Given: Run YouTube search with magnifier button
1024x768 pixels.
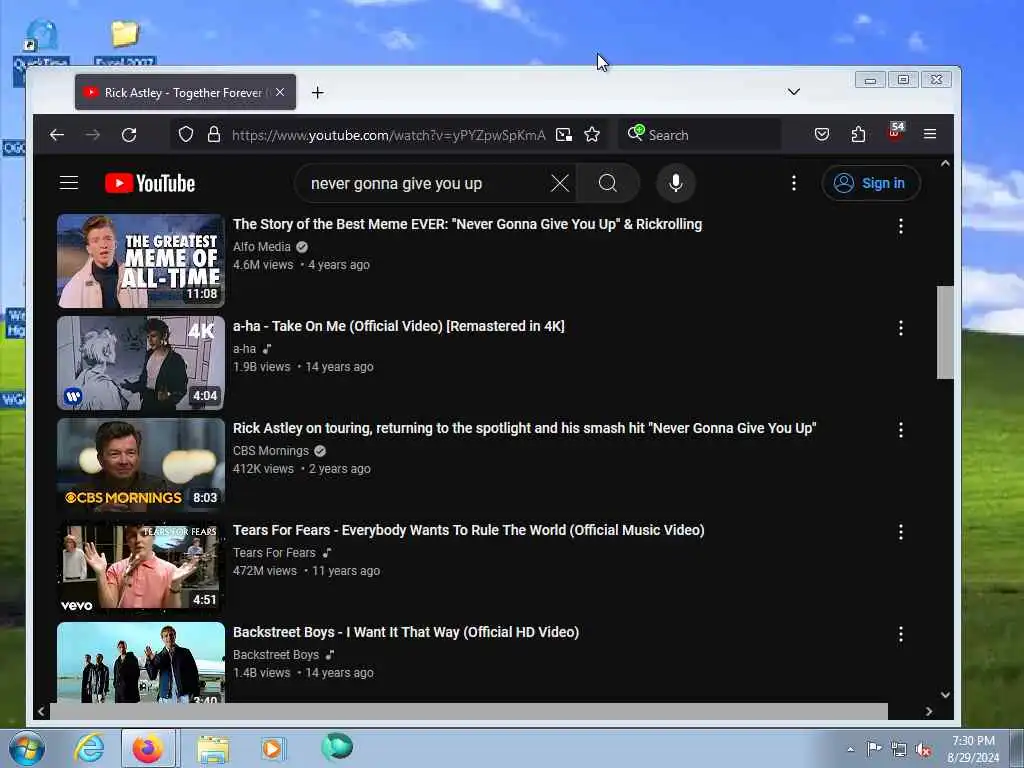Looking at the screenshot, I should [x=608, y=183].
